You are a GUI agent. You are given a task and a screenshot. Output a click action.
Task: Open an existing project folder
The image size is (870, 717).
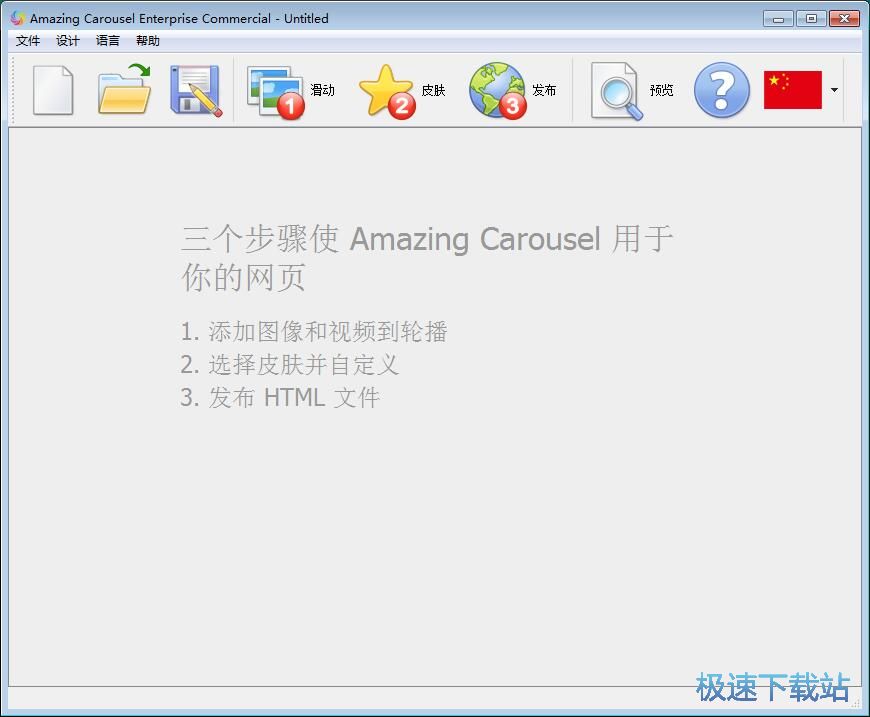pos(125,89)
